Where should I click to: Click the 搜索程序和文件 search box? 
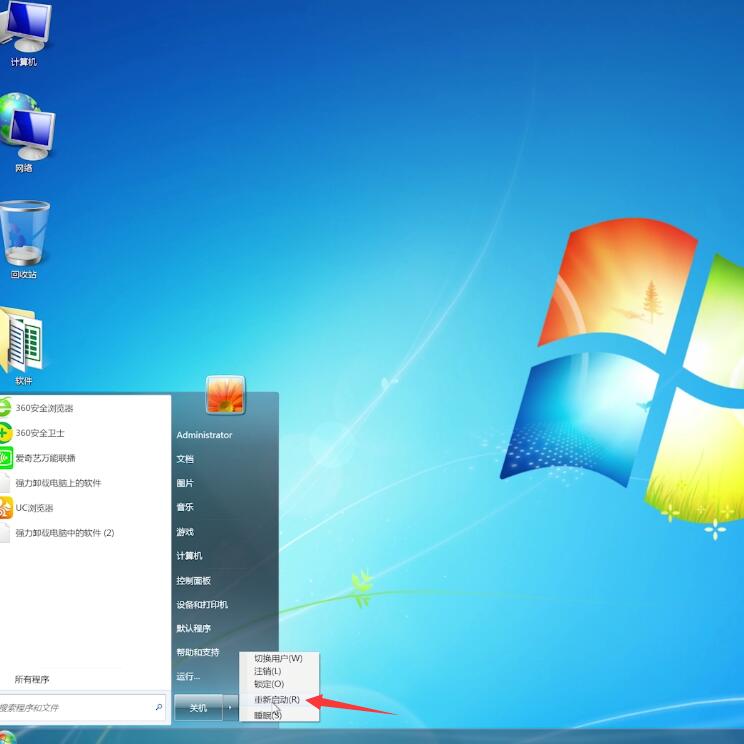(x=81, y=708)
